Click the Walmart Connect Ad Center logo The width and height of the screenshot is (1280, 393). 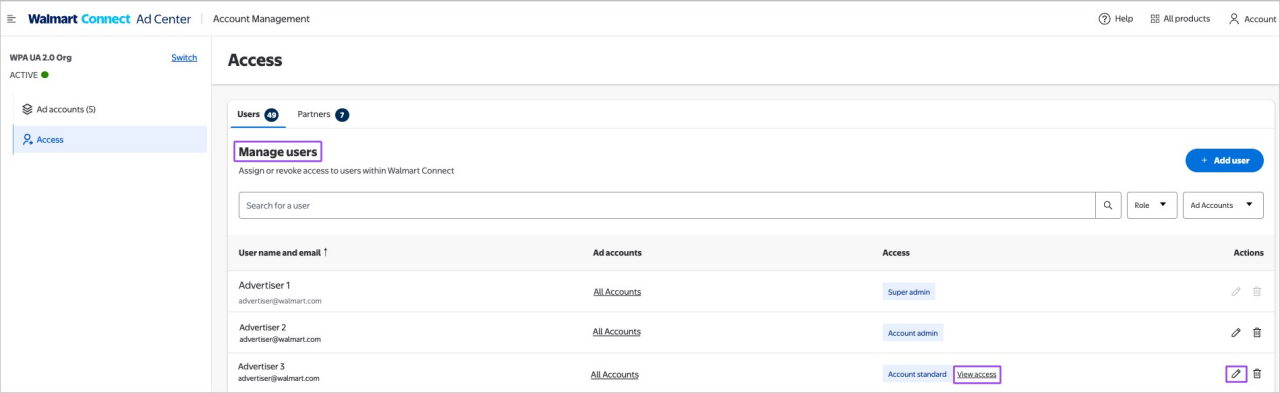(x=109, y=19)
